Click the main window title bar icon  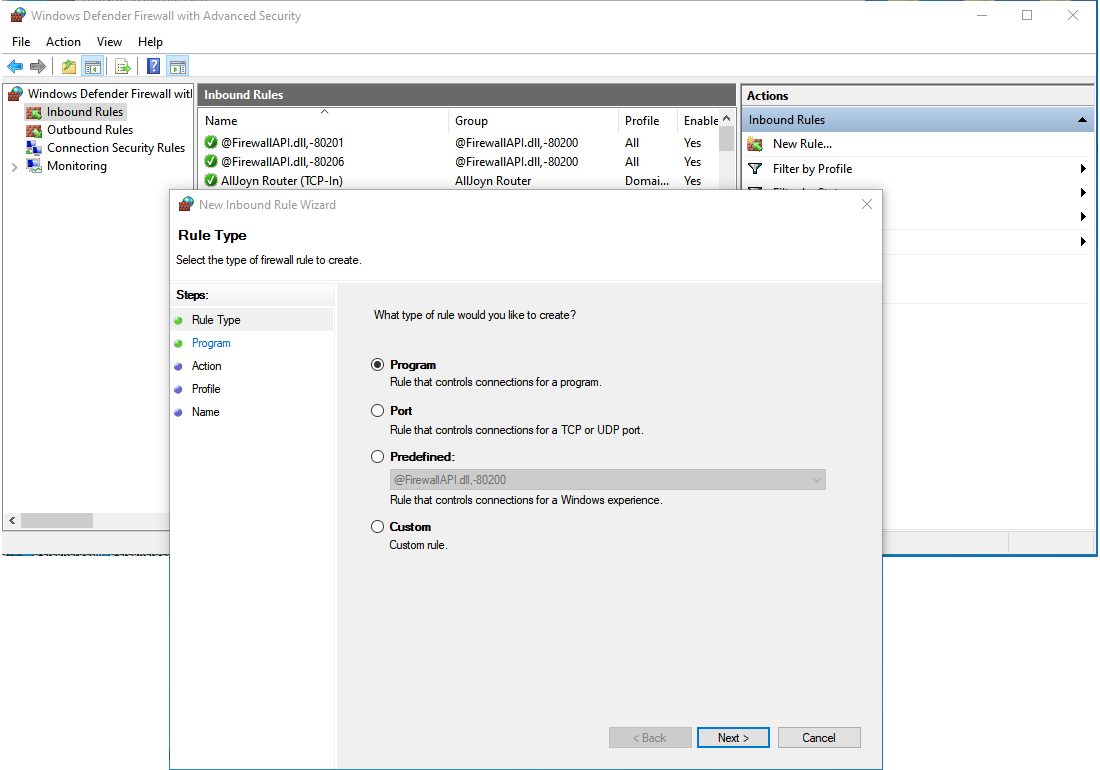(x=18, y=15)
